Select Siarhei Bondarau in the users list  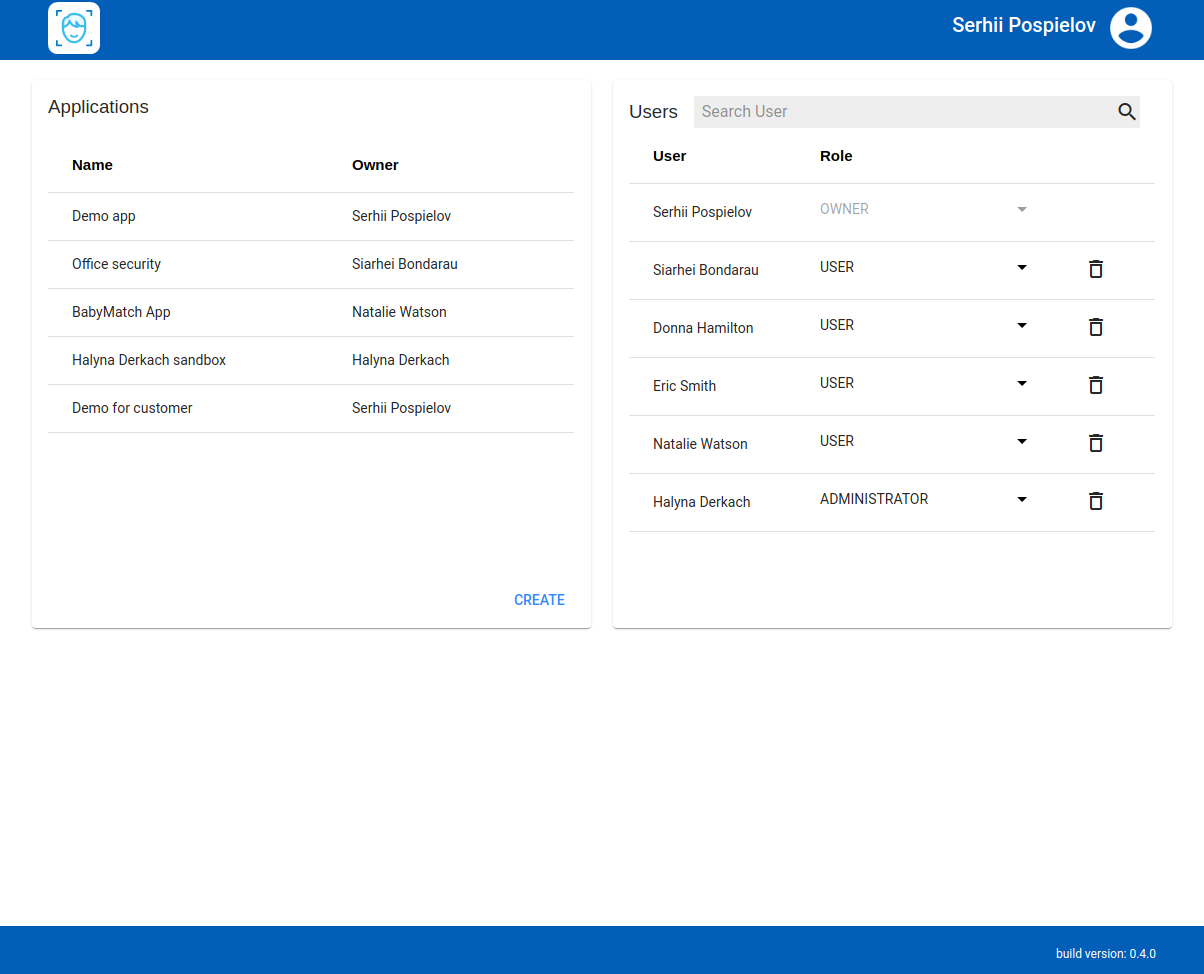pyautogui.click(x=705, y=270)
